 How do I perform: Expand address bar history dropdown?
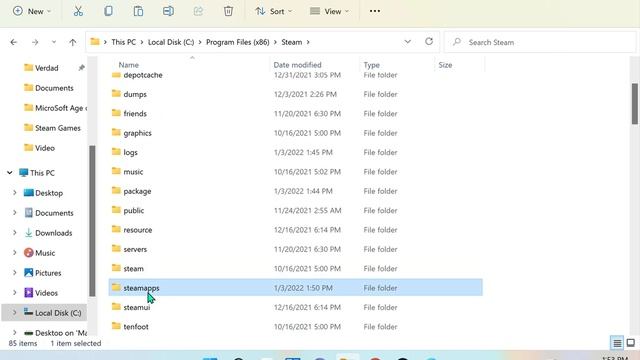point(407,42)
